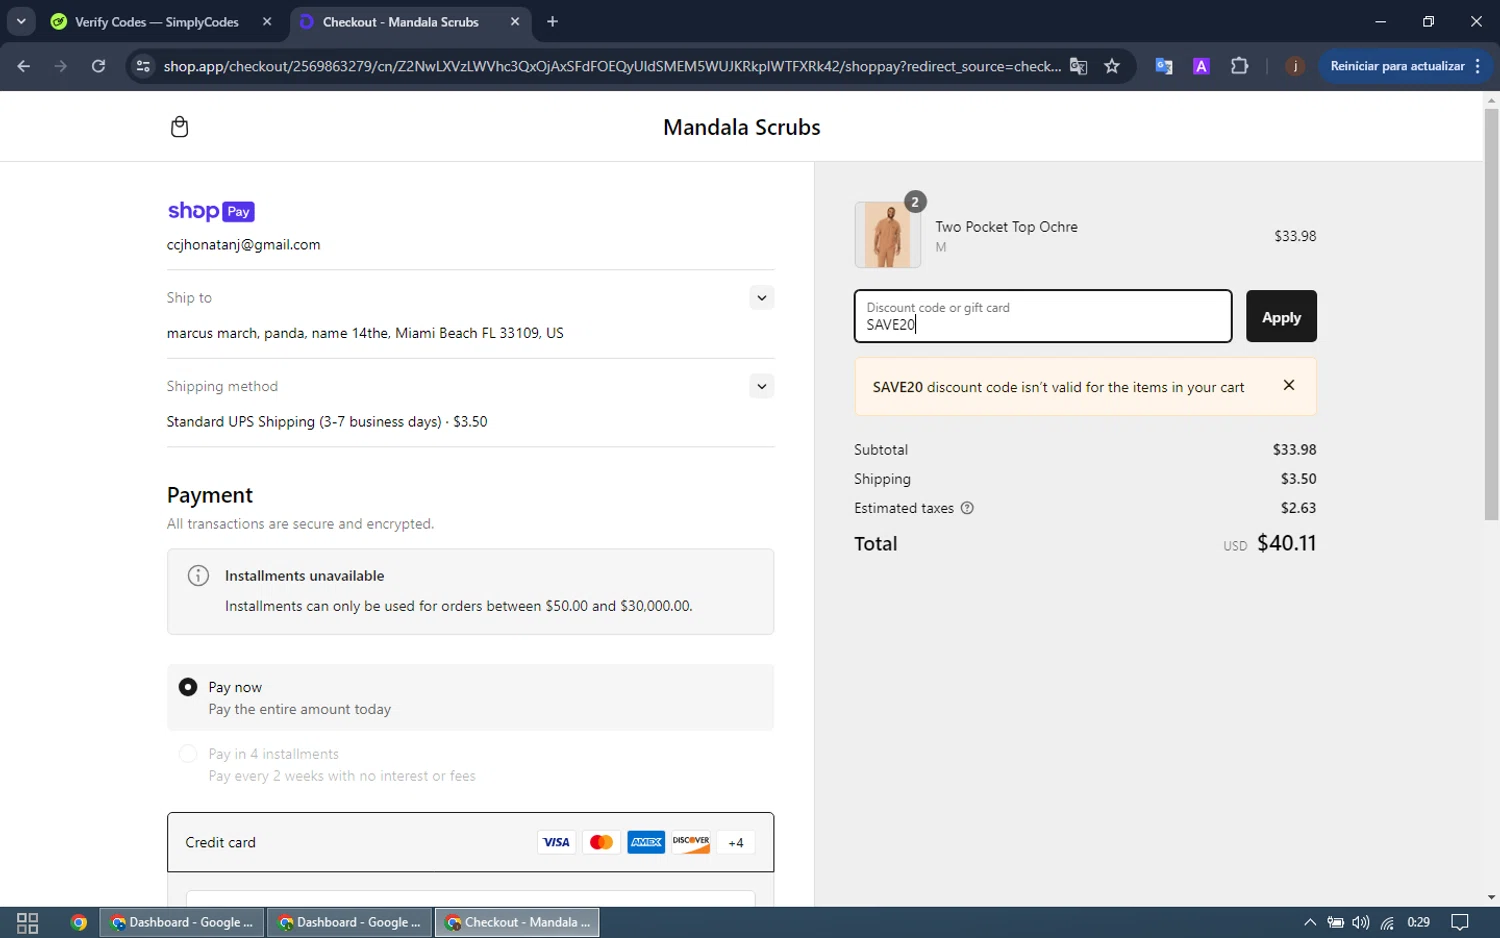Click the Miami Beach shipping address text
1500x938 pixels.
click(365, 333)
